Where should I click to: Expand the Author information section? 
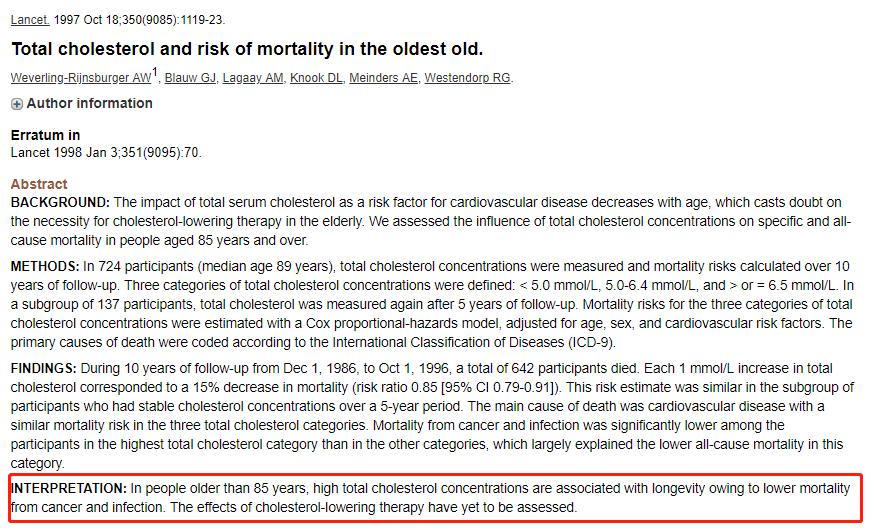tap(89, 104)
